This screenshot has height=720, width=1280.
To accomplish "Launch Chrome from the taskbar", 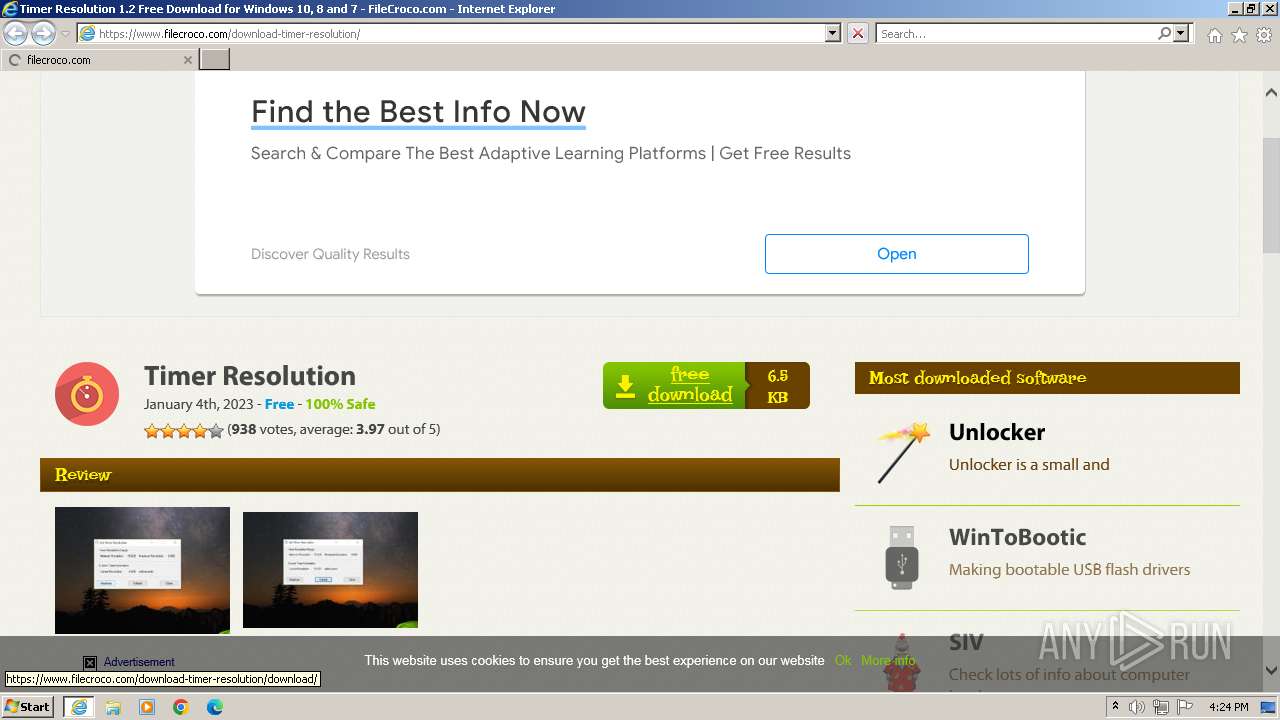I will click(181, 707).
